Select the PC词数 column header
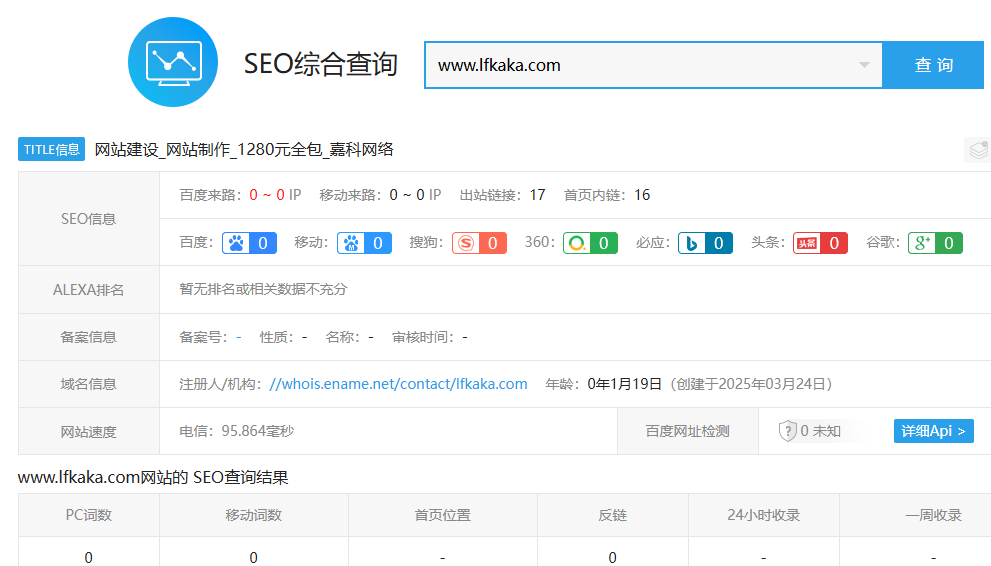Screen dimensions: 991x566 88,515
